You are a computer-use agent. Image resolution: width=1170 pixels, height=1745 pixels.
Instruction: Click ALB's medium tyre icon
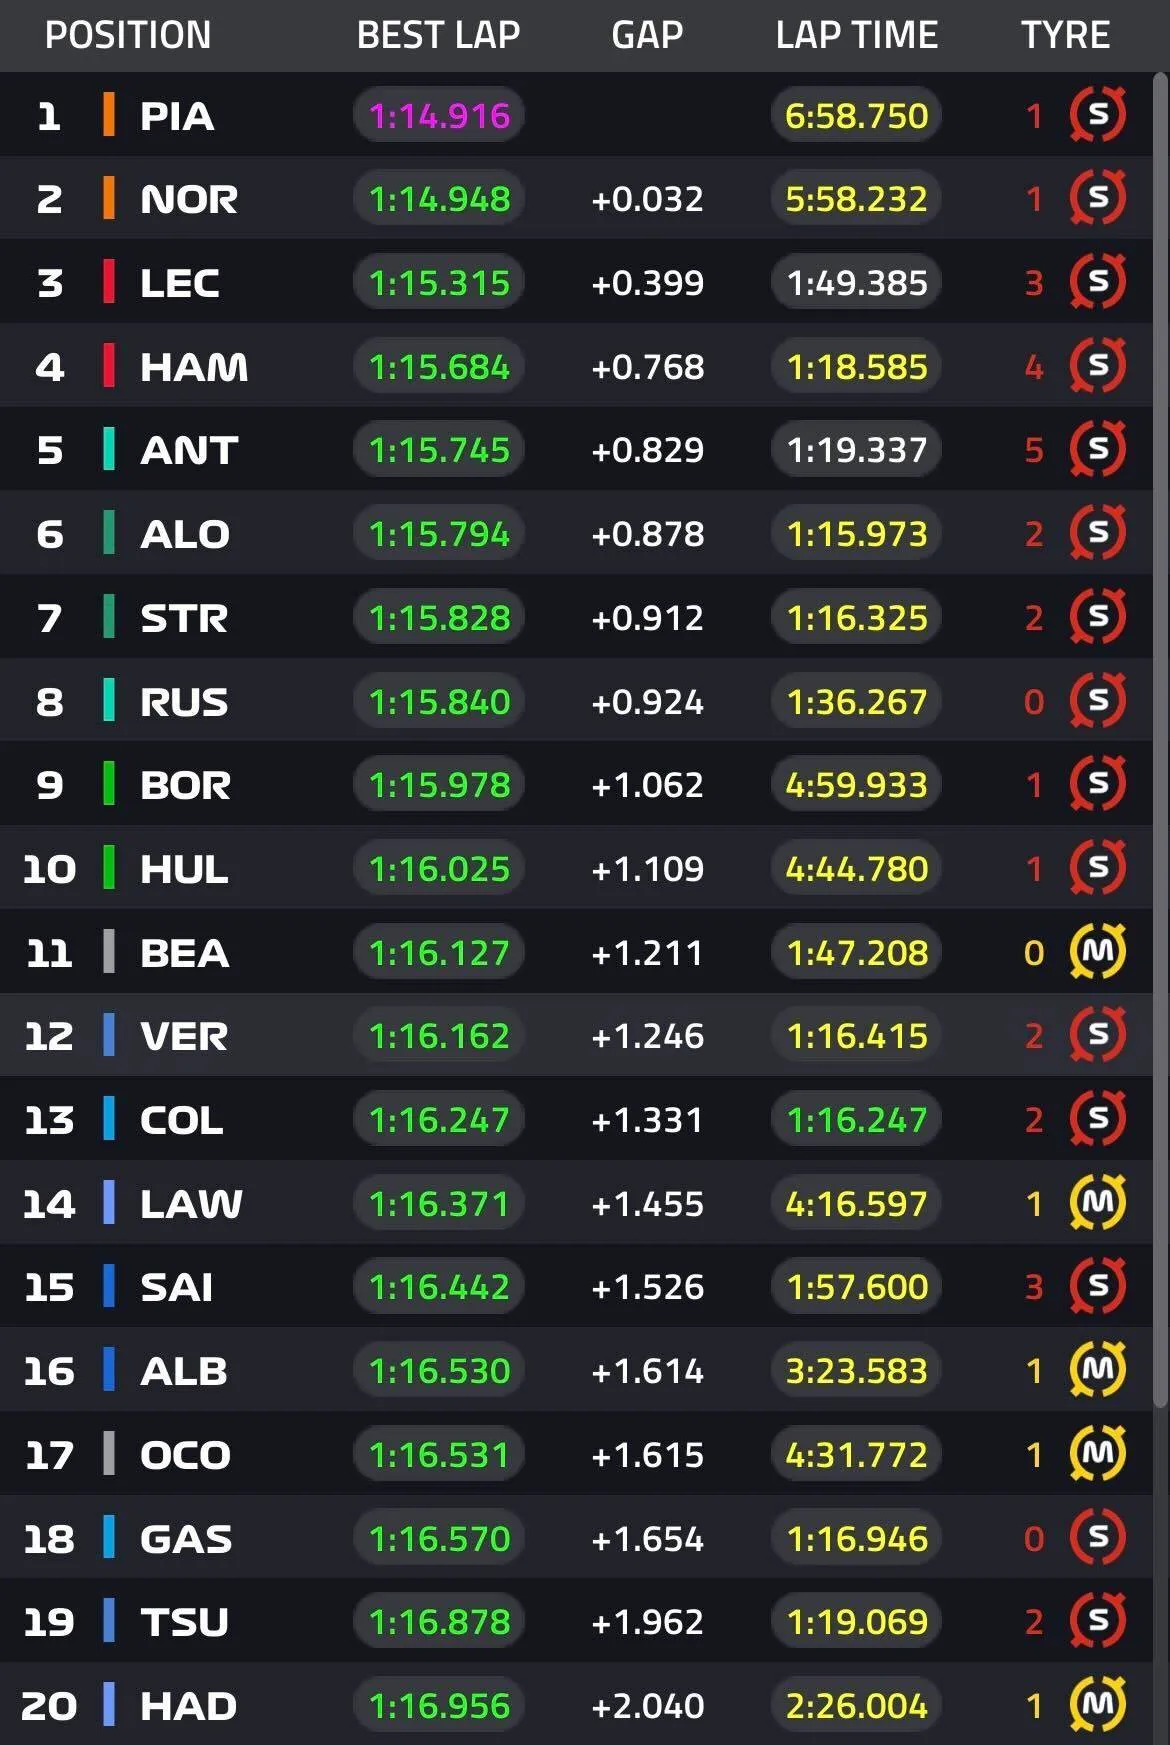click(1097, 1370)
